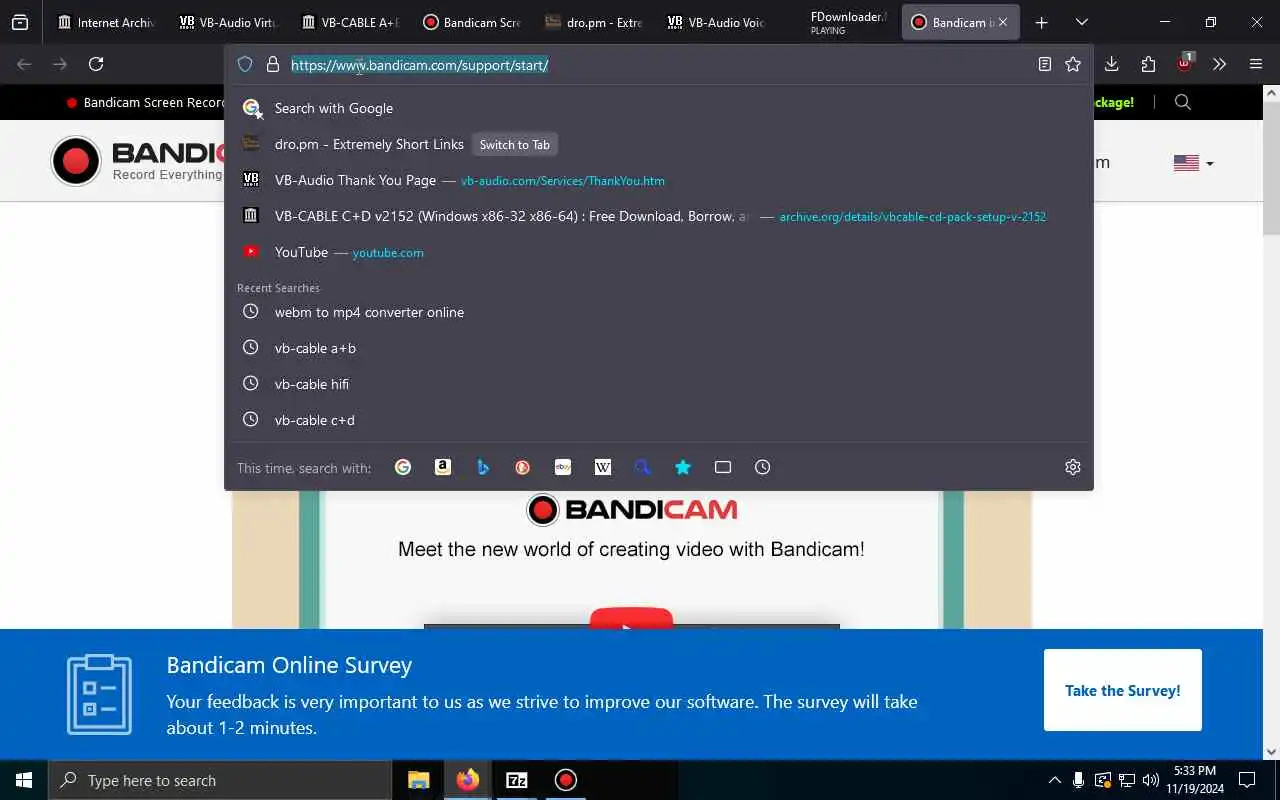This screenshot has height=800, width=1280.
Task: Open File Explorer from taskbar
Action: (x=418, y=780)
